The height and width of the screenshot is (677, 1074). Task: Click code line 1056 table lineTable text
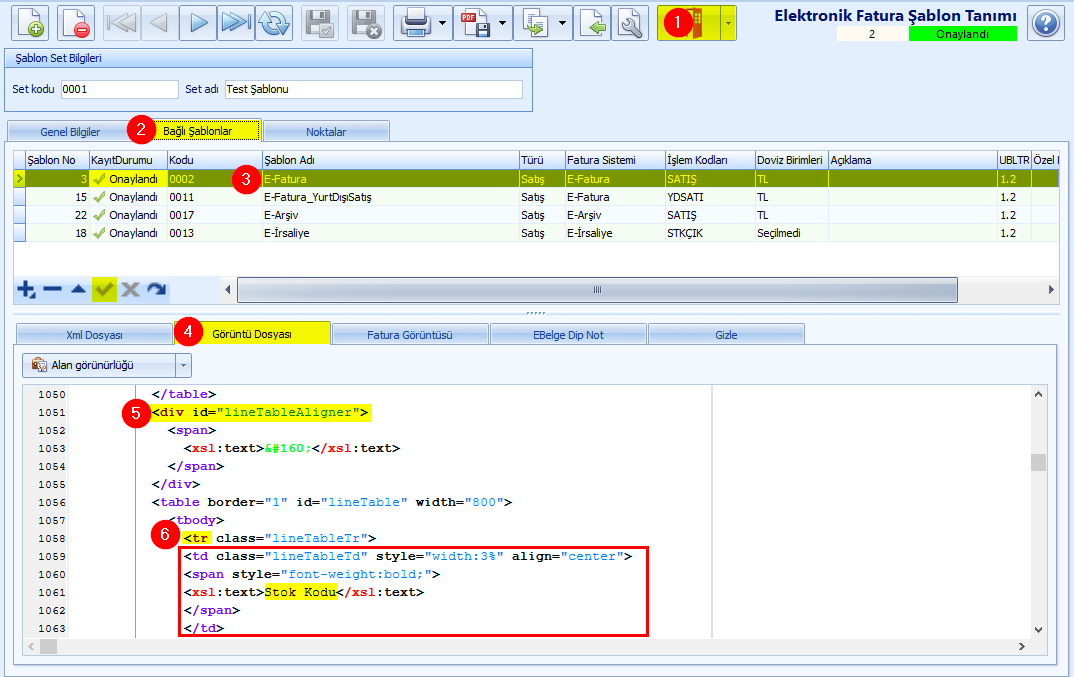point(332,502)
